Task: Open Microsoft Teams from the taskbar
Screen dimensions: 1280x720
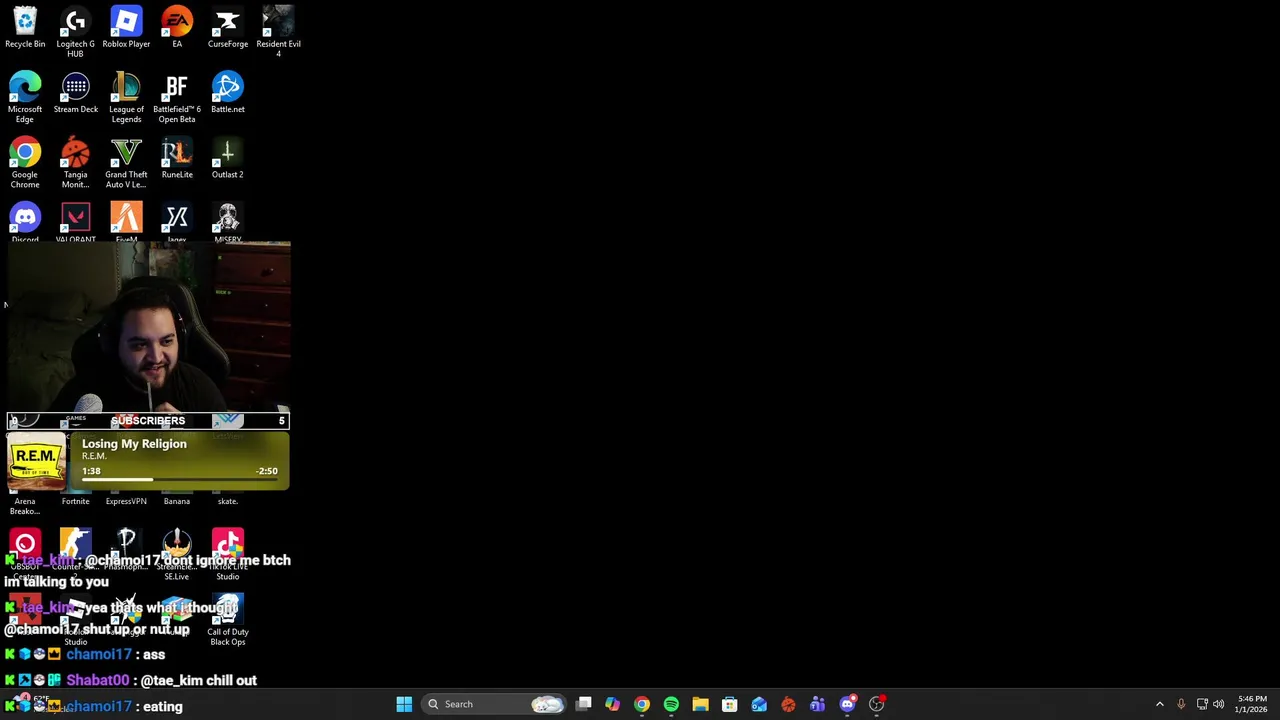Action: pyautogui.click(x=817, y=704)
